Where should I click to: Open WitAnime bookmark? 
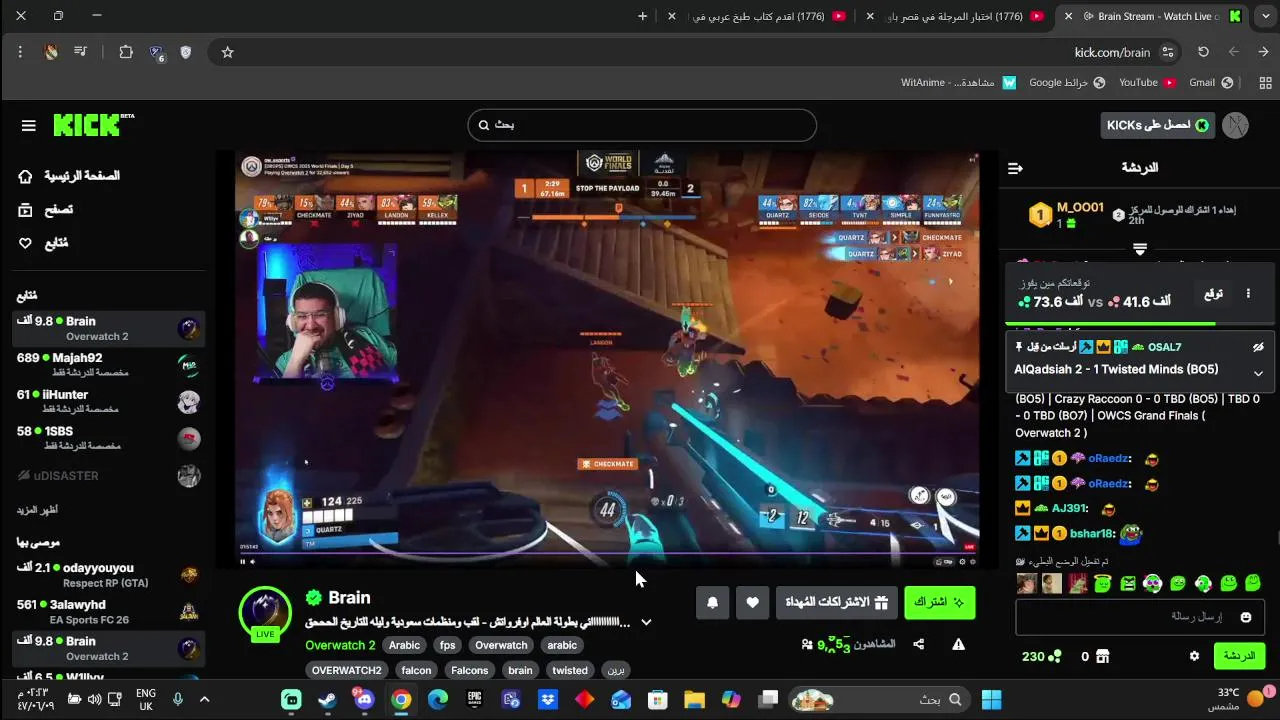tap(958, 83)
